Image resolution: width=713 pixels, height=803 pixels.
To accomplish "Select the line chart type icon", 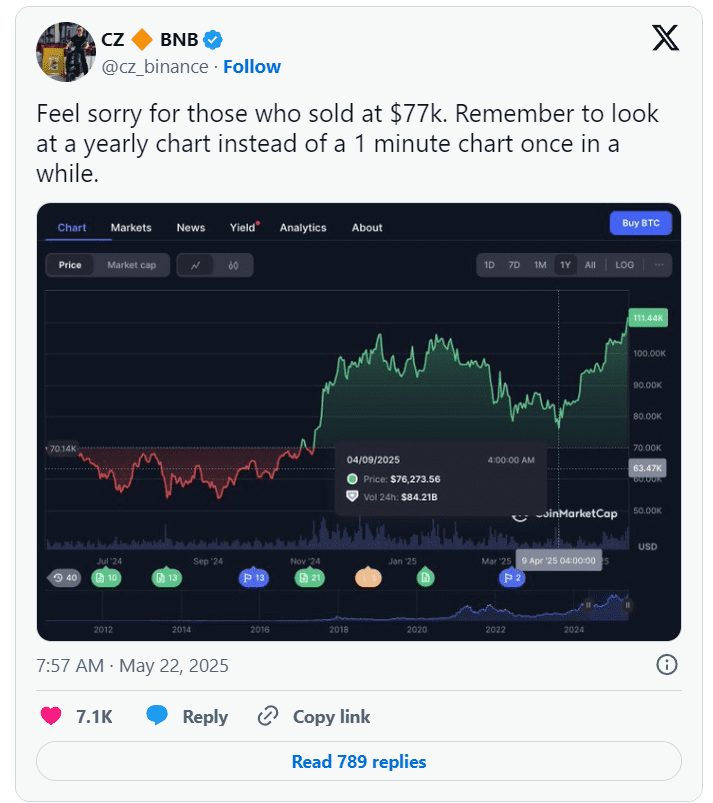I will coord(195,265).
